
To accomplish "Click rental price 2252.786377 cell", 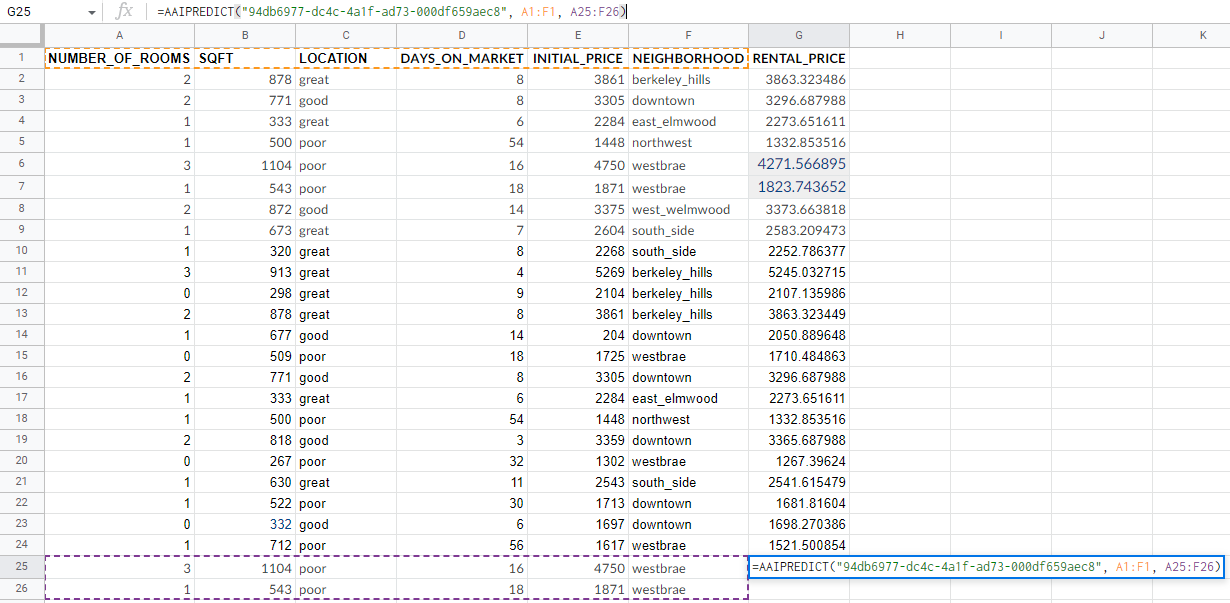I will tap(798, 251).
